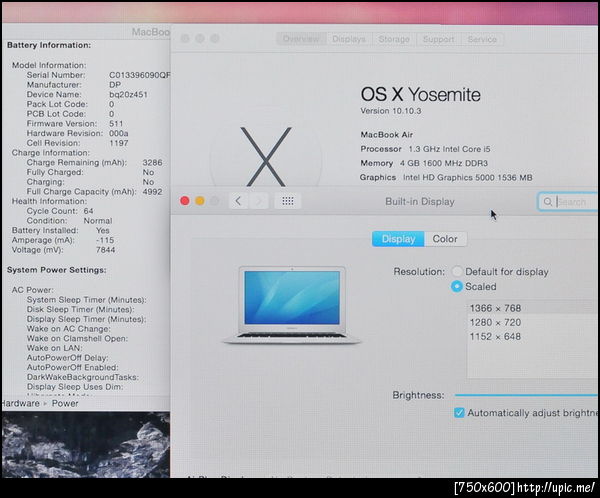
Task: Click Graphics Intel HD Graphics 5000 line
Action: [x=446, y=177]
